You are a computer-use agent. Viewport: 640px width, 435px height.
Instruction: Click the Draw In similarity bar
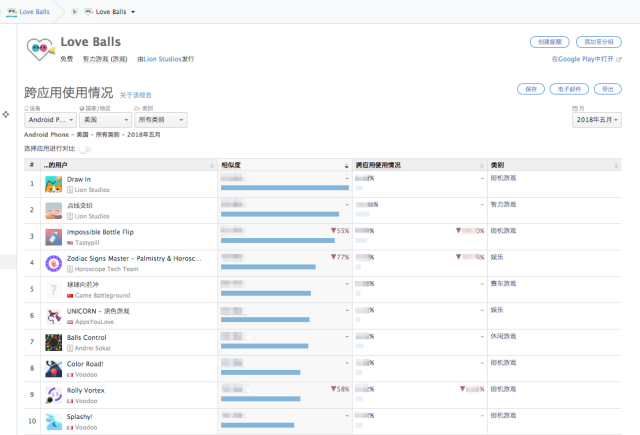point(285,188)
